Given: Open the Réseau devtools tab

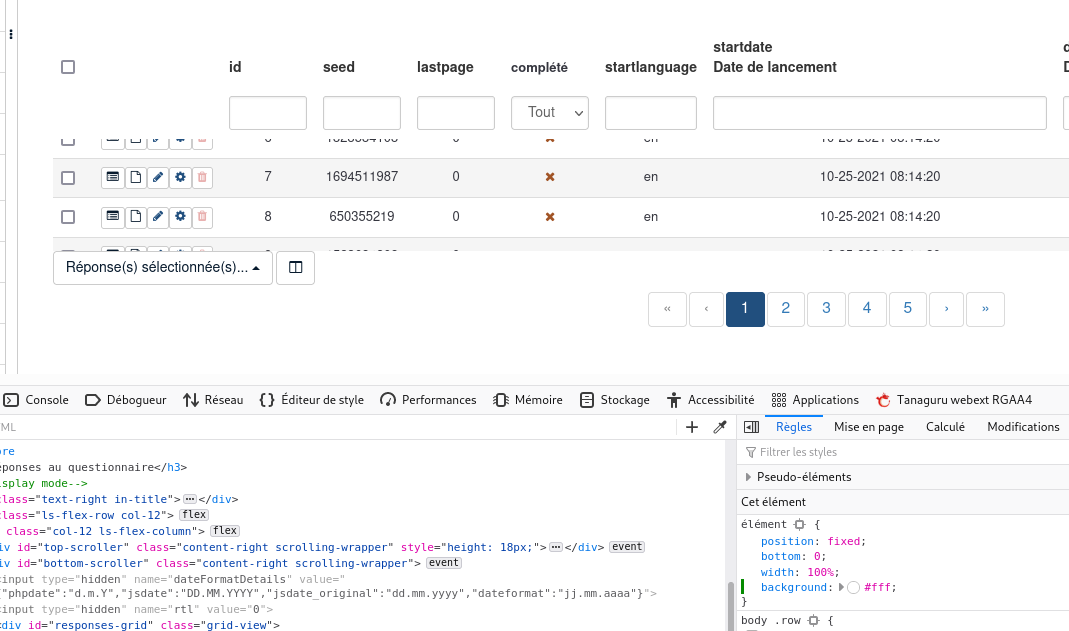Looking at the screenshot, I should coord(213,400).
